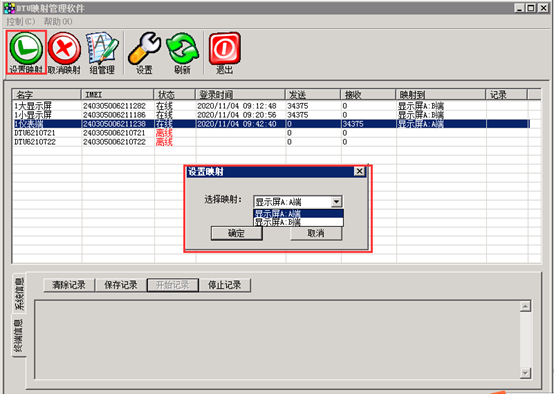Select the DTU6210722 row name

pyautogui.click(x=35, y=142)
